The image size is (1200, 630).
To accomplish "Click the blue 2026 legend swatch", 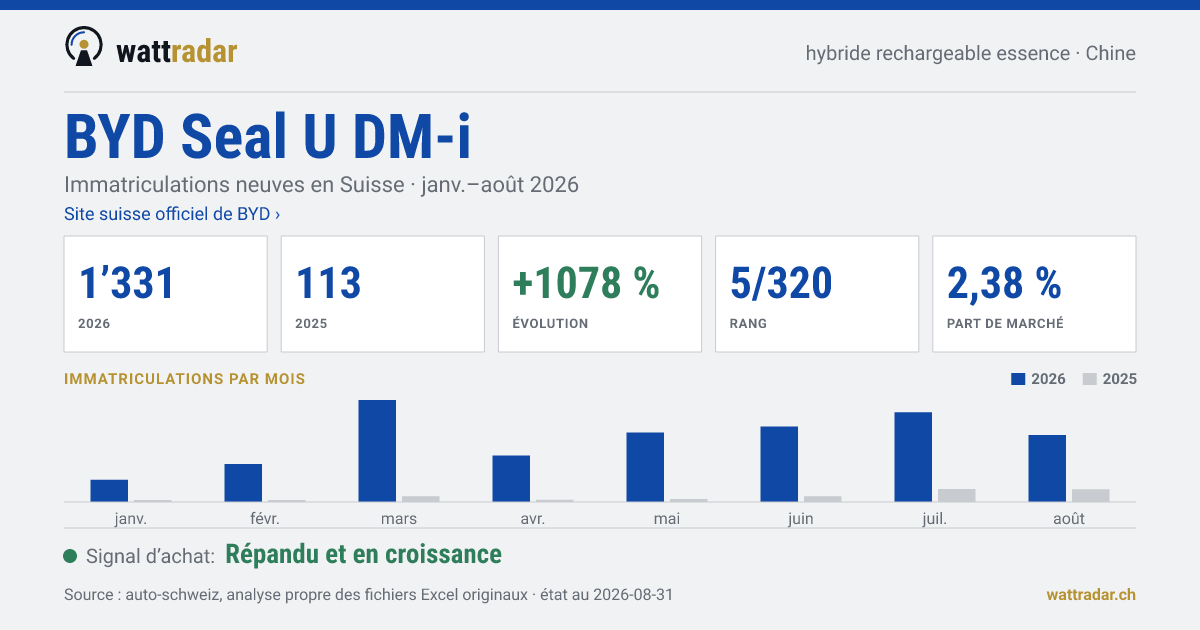I will (1018, 379).
